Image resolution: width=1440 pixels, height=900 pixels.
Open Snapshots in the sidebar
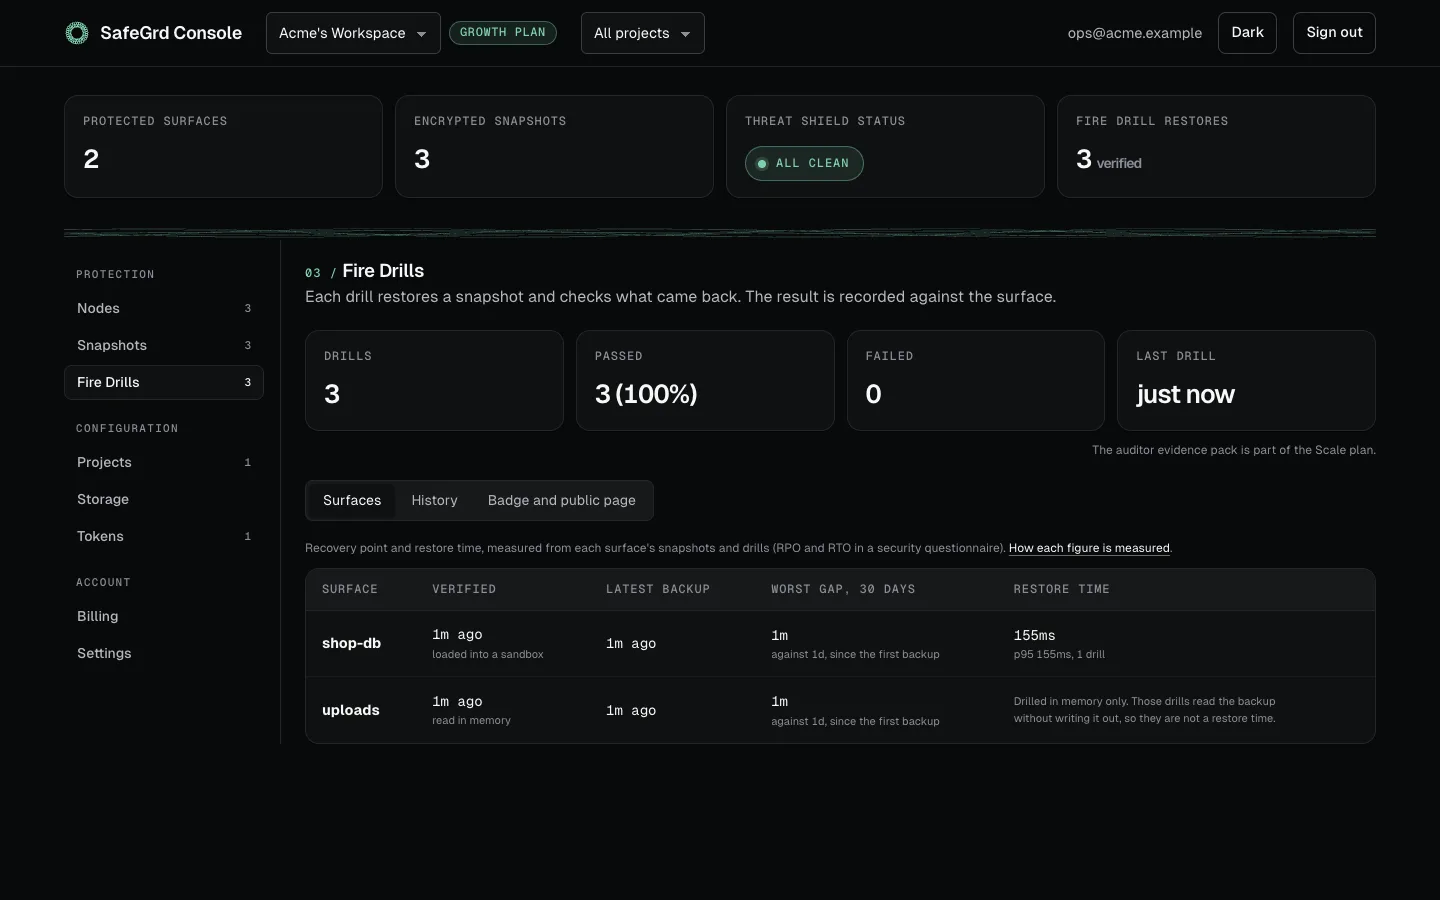click(x=164, y=345)
